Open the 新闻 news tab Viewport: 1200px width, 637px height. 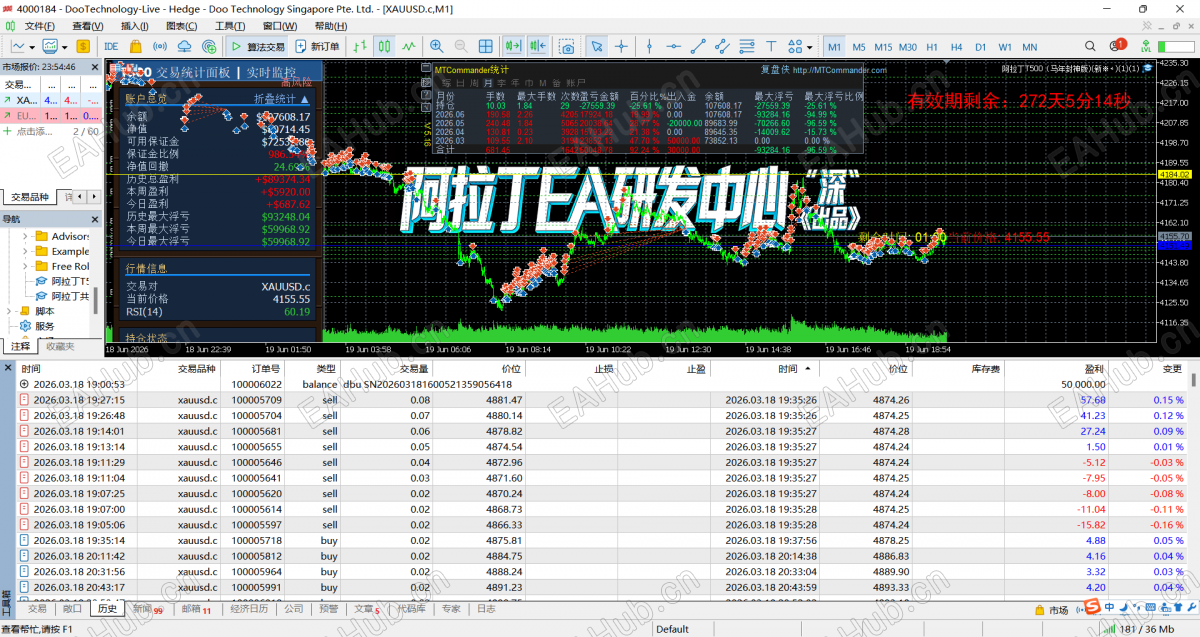click(146, 609)
